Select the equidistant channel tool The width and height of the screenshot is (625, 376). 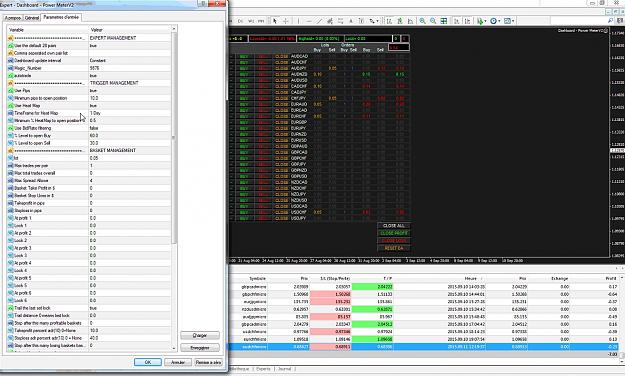tap(330, 21)
